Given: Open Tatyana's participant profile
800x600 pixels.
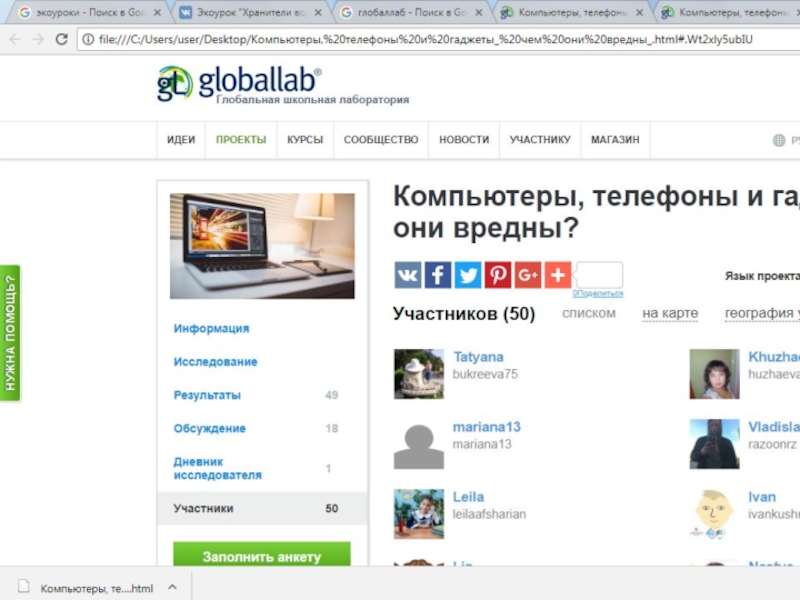Looking at the screenshot, I should (478, 357).
